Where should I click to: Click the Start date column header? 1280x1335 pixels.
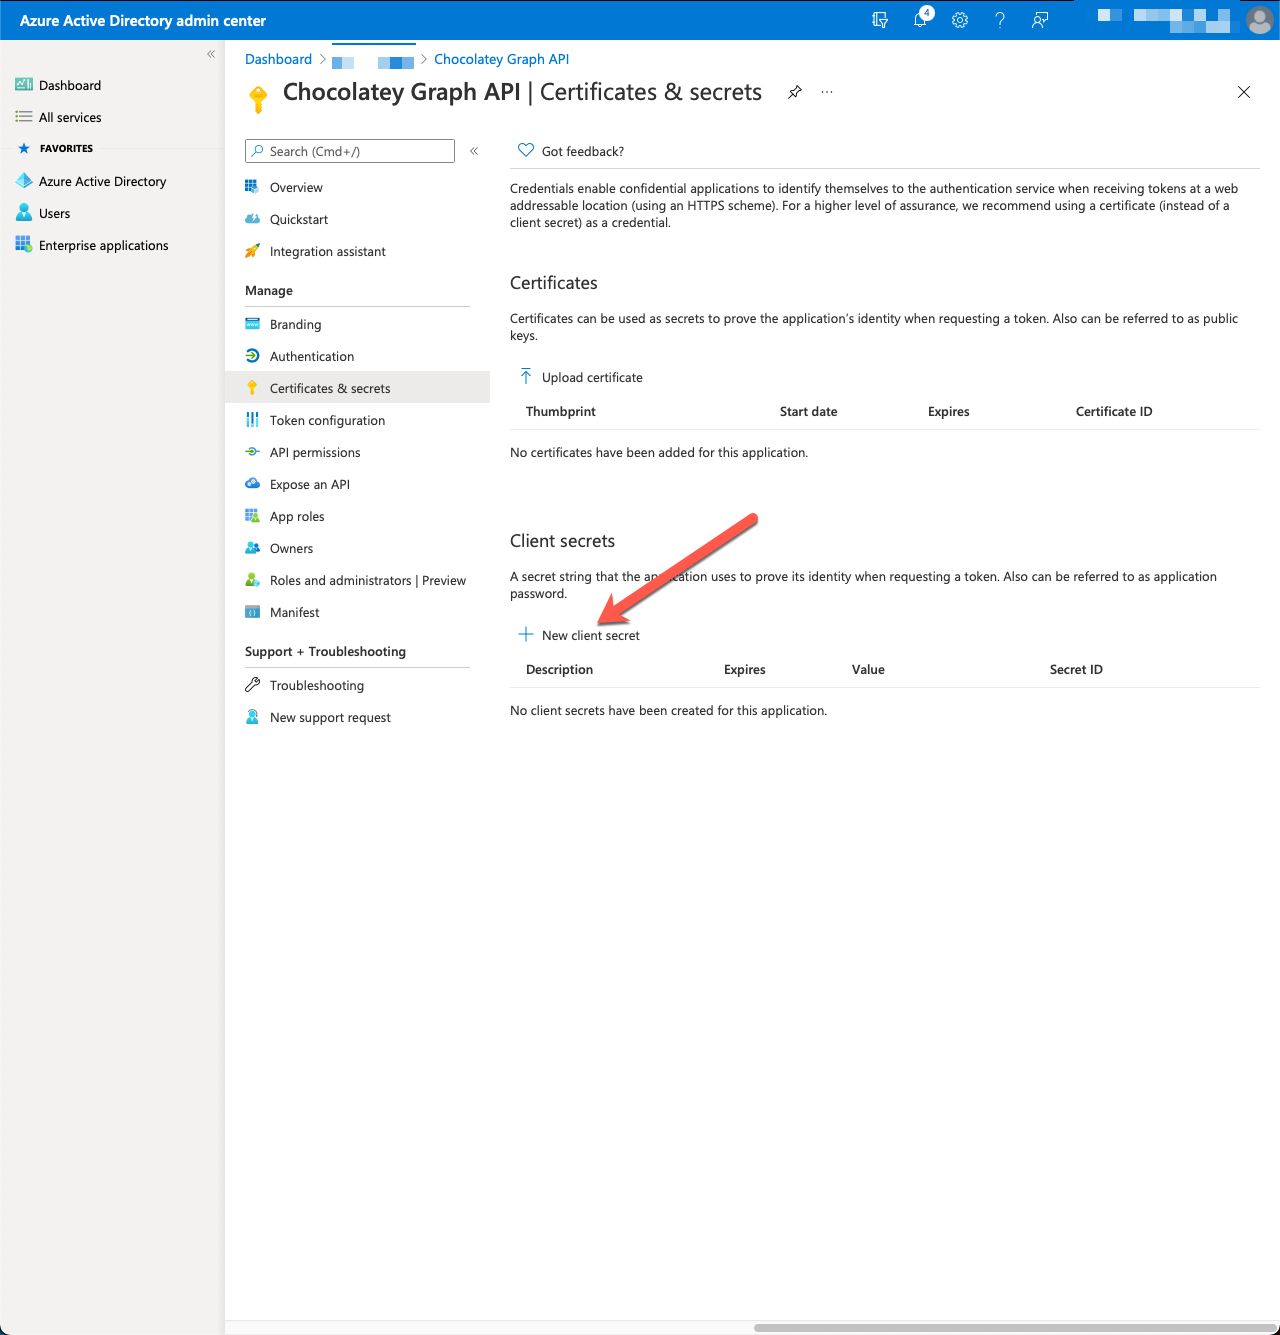[x=808, y=411]
